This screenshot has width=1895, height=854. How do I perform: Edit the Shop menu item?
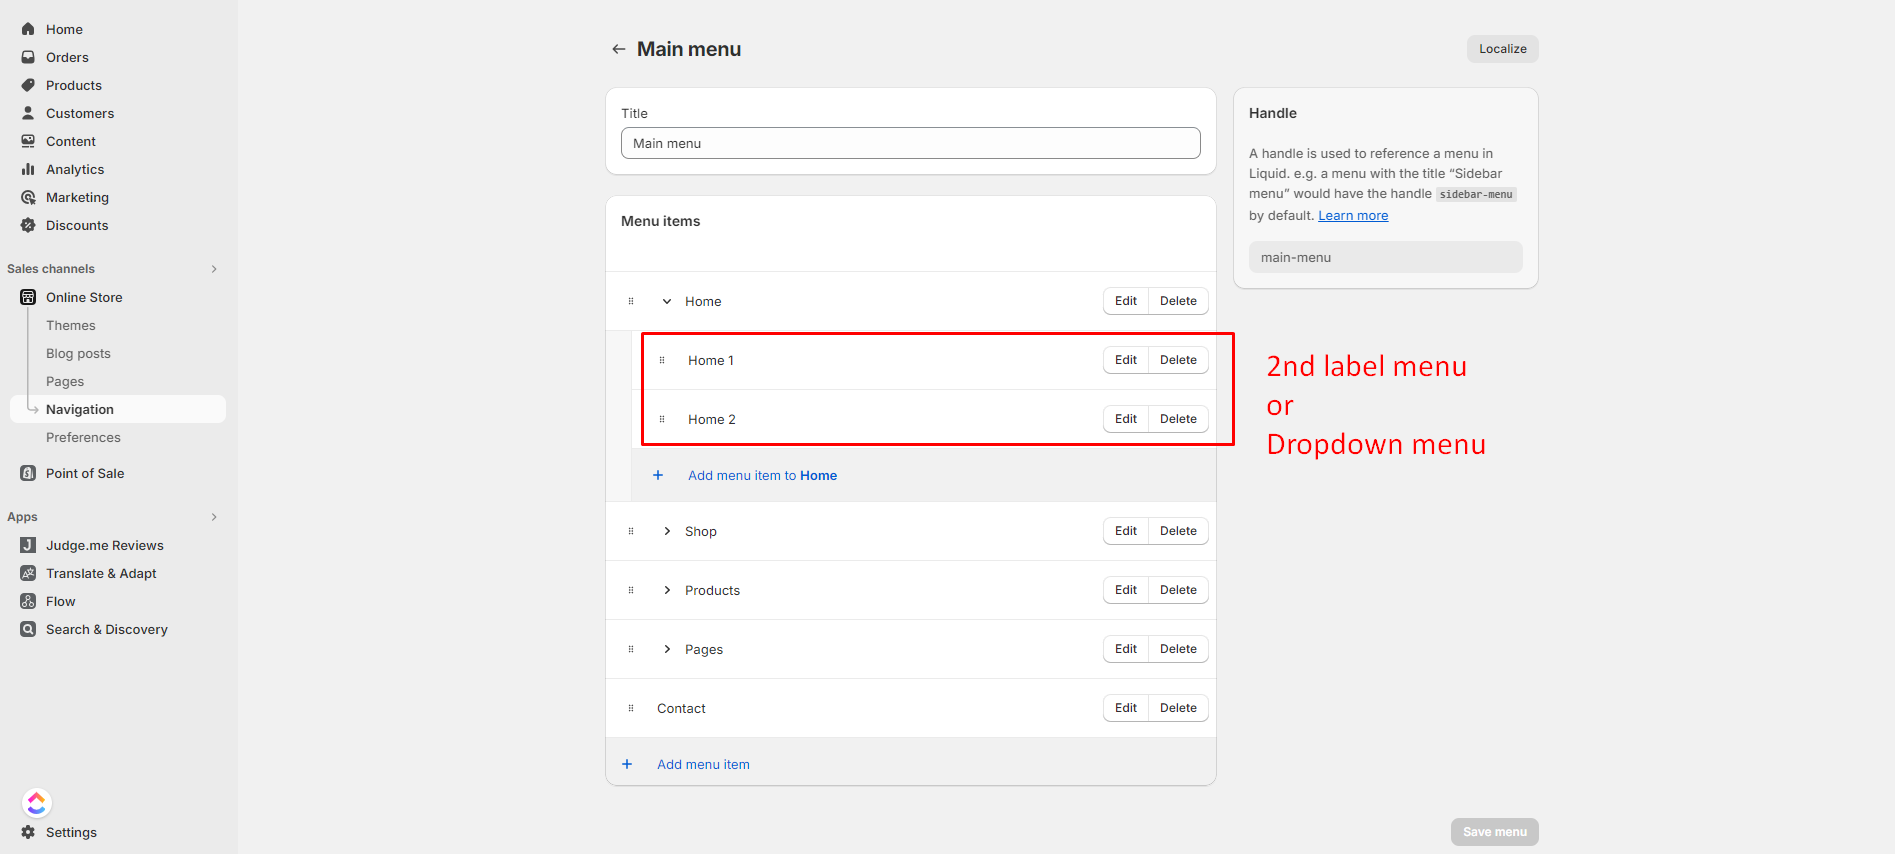coord(1126,531)
